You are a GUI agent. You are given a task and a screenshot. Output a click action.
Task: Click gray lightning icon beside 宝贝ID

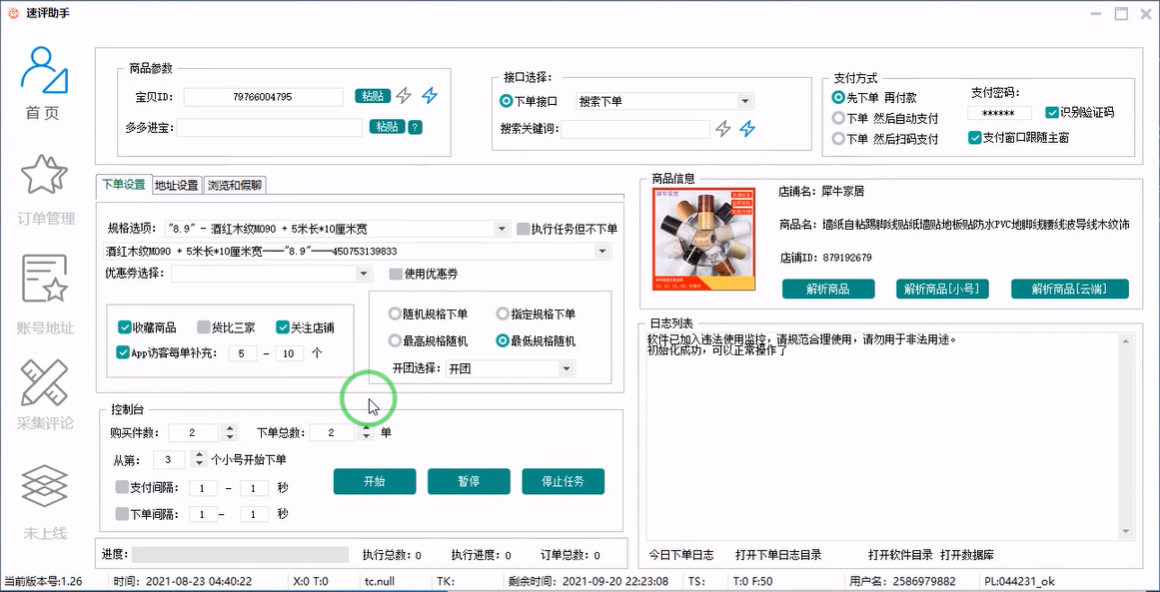403,95
